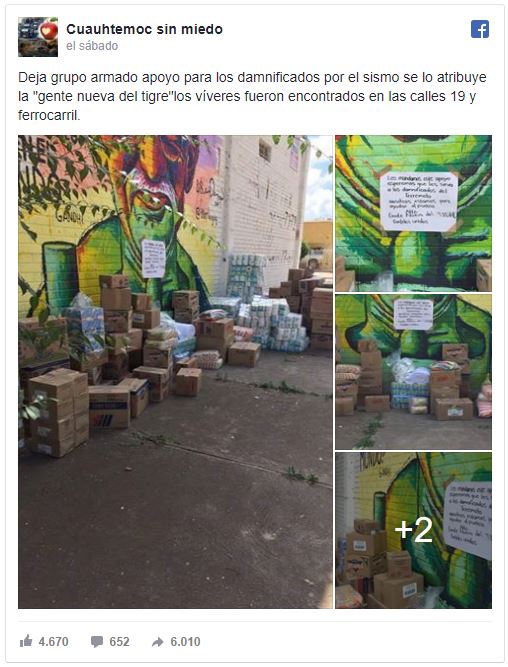
Task: Click the comment speech bubble icon
Action: (x=97, y=641)
